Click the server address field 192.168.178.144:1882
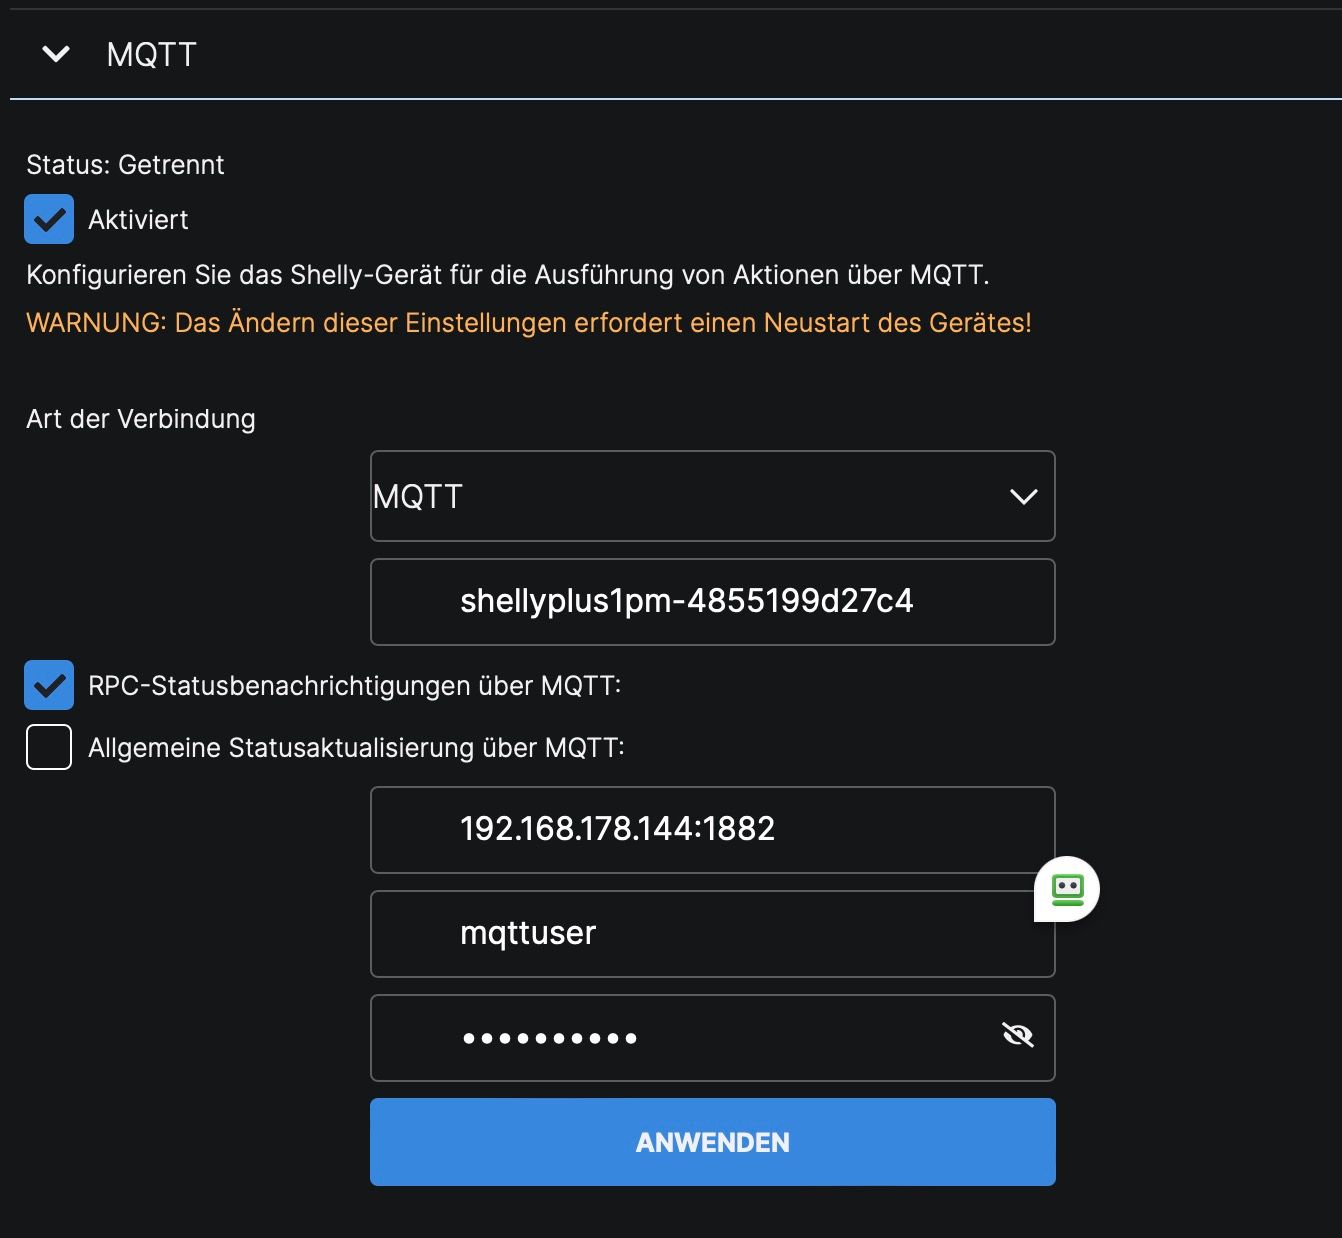1342x1238 pixels. point(712,829)
